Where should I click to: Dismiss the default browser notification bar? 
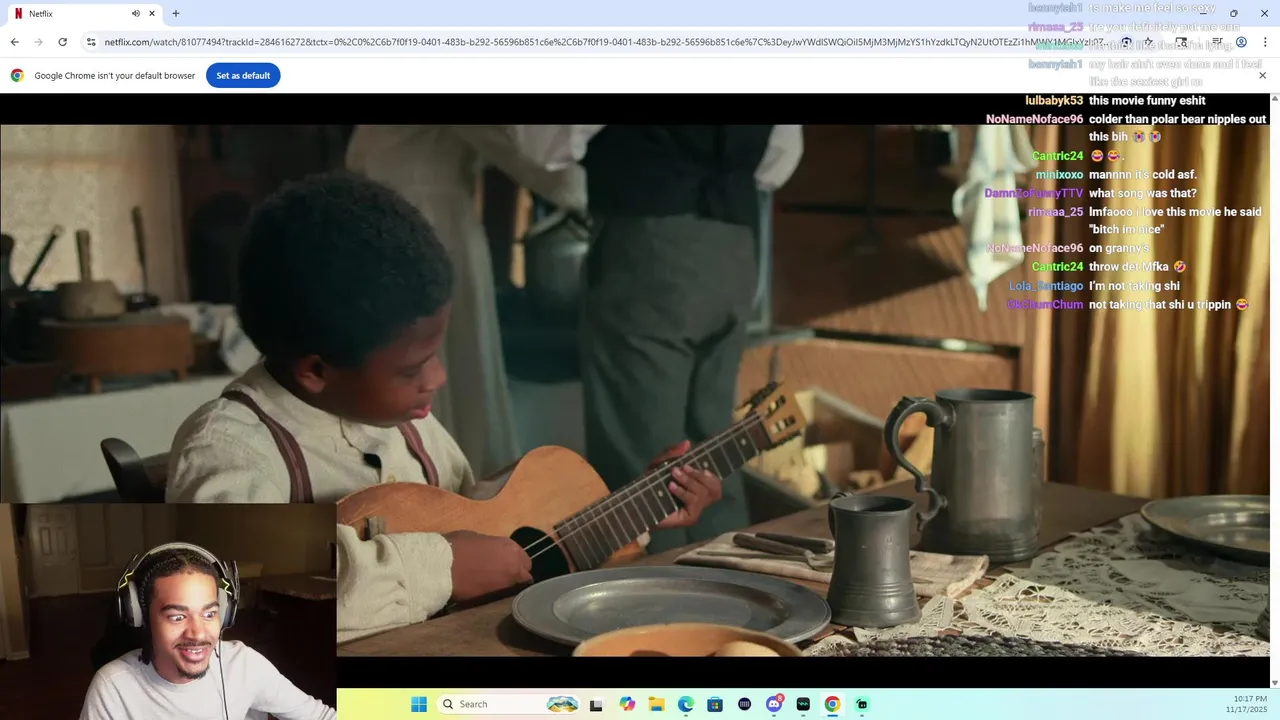1262,76
